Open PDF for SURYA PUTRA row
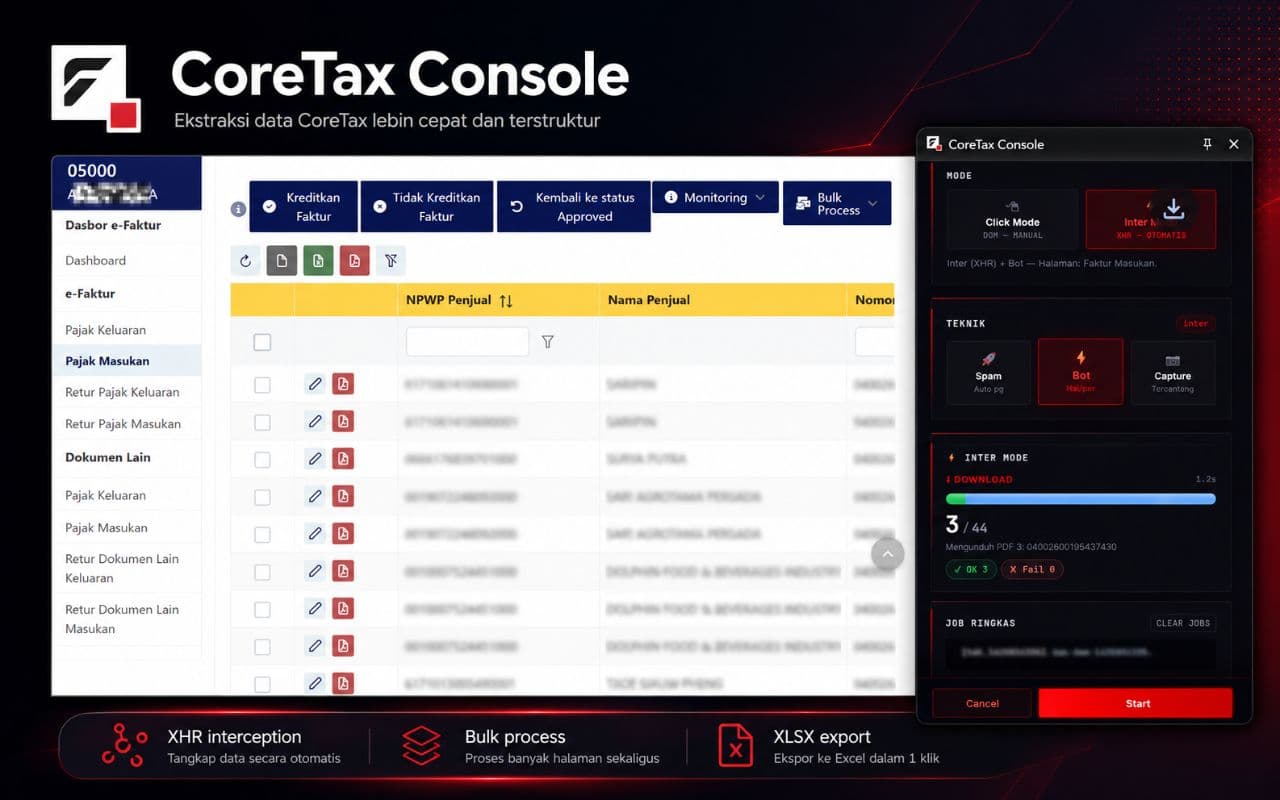The image size is (1280, 800). click(343, 459)
